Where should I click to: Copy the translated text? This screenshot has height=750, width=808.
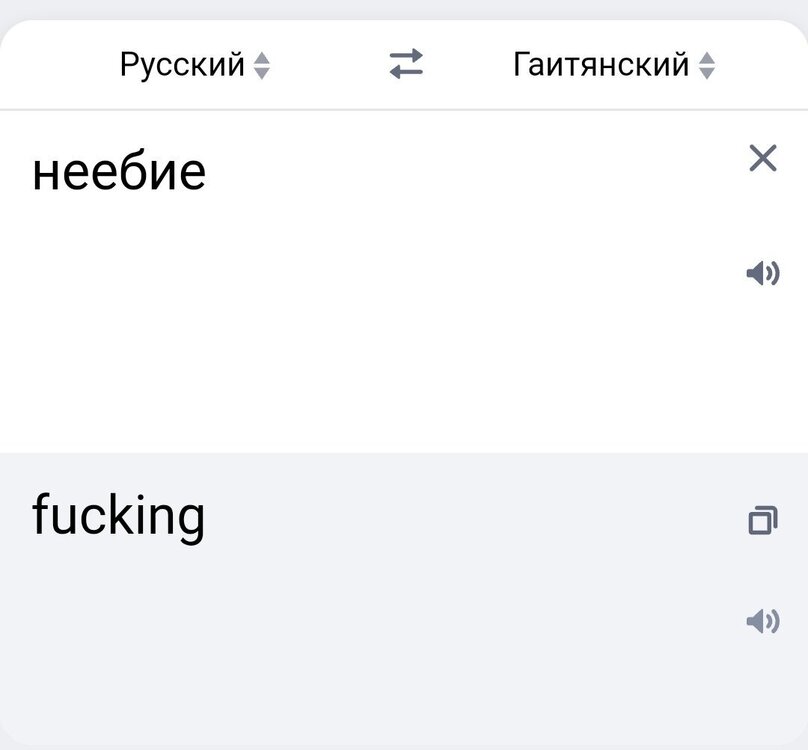coord(763,520)
